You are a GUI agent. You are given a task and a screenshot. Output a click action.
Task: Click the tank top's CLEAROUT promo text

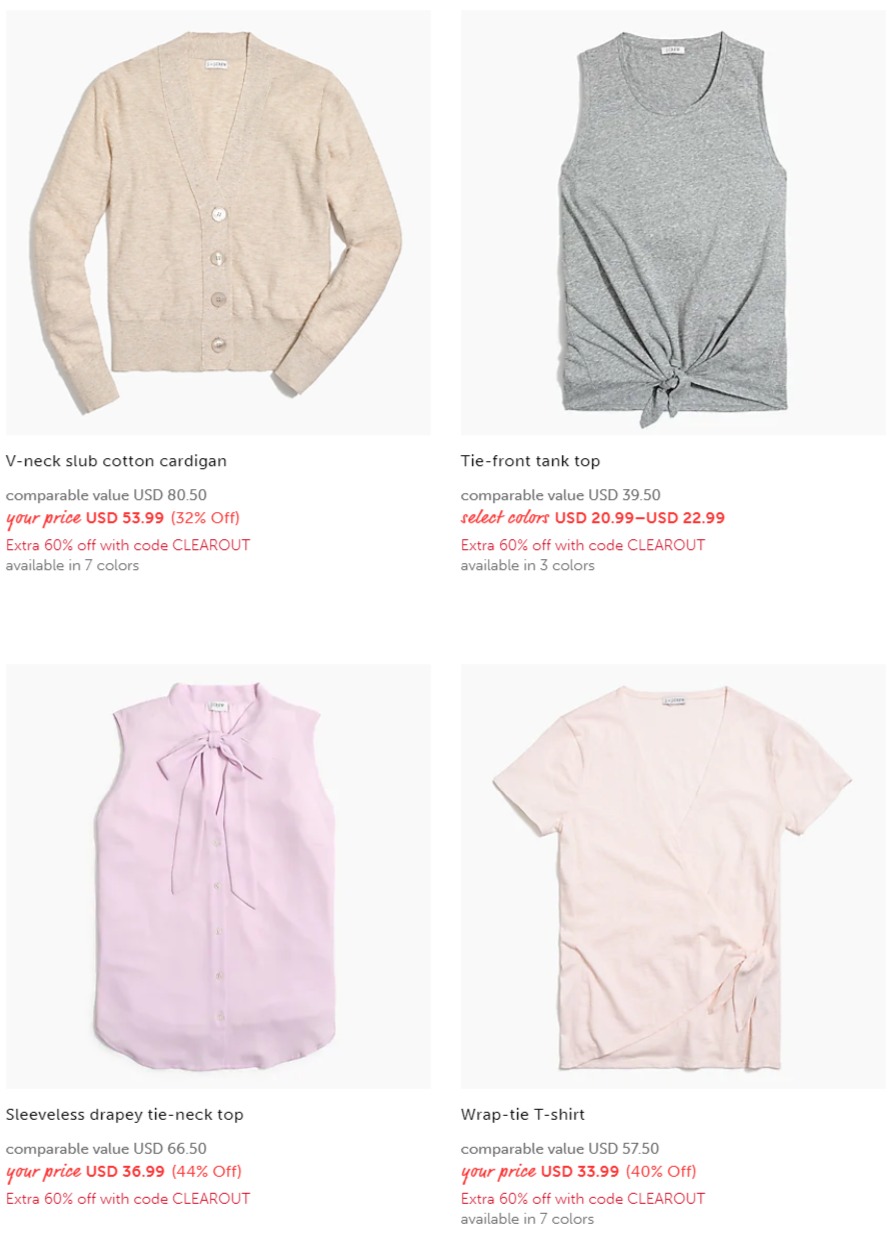click(x=583, y=545)
